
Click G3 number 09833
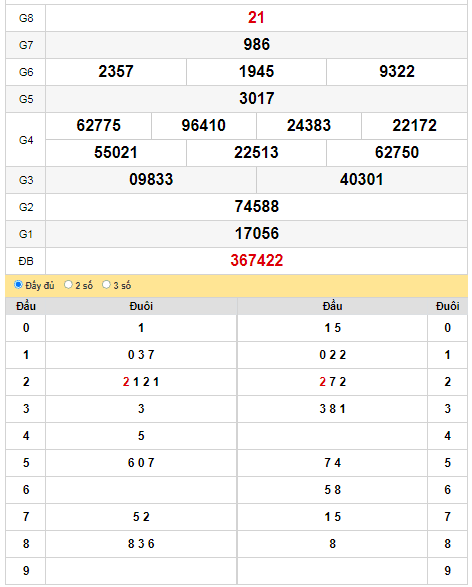pos(151,179)
